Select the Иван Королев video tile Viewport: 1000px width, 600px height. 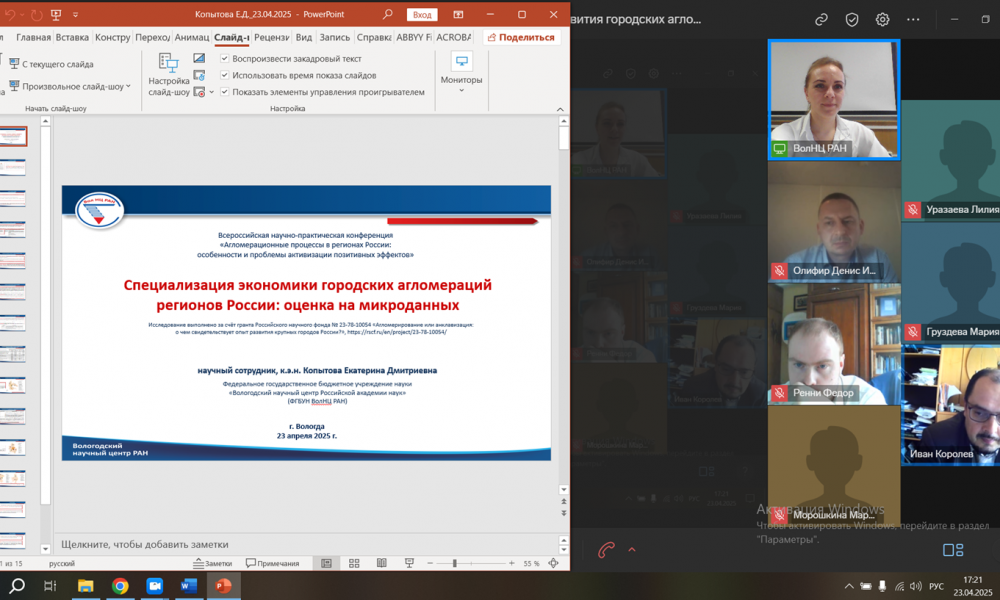950,405
